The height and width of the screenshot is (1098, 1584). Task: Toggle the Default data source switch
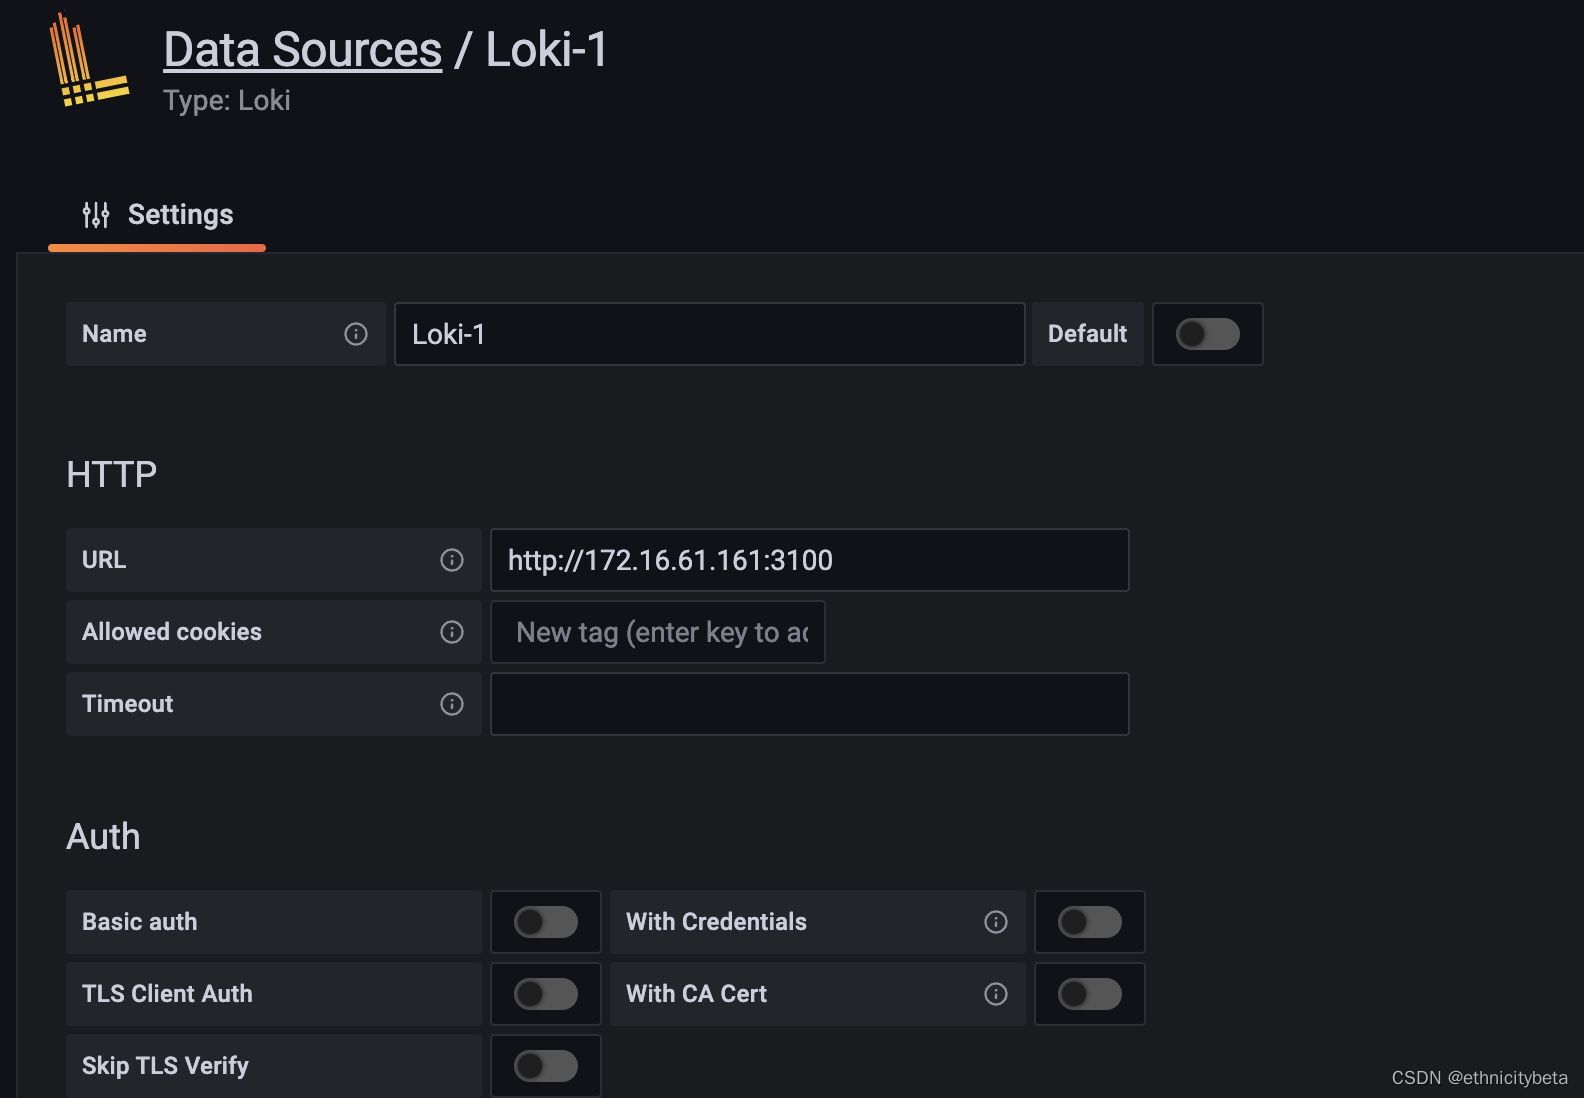click(x=1207, y=334)
